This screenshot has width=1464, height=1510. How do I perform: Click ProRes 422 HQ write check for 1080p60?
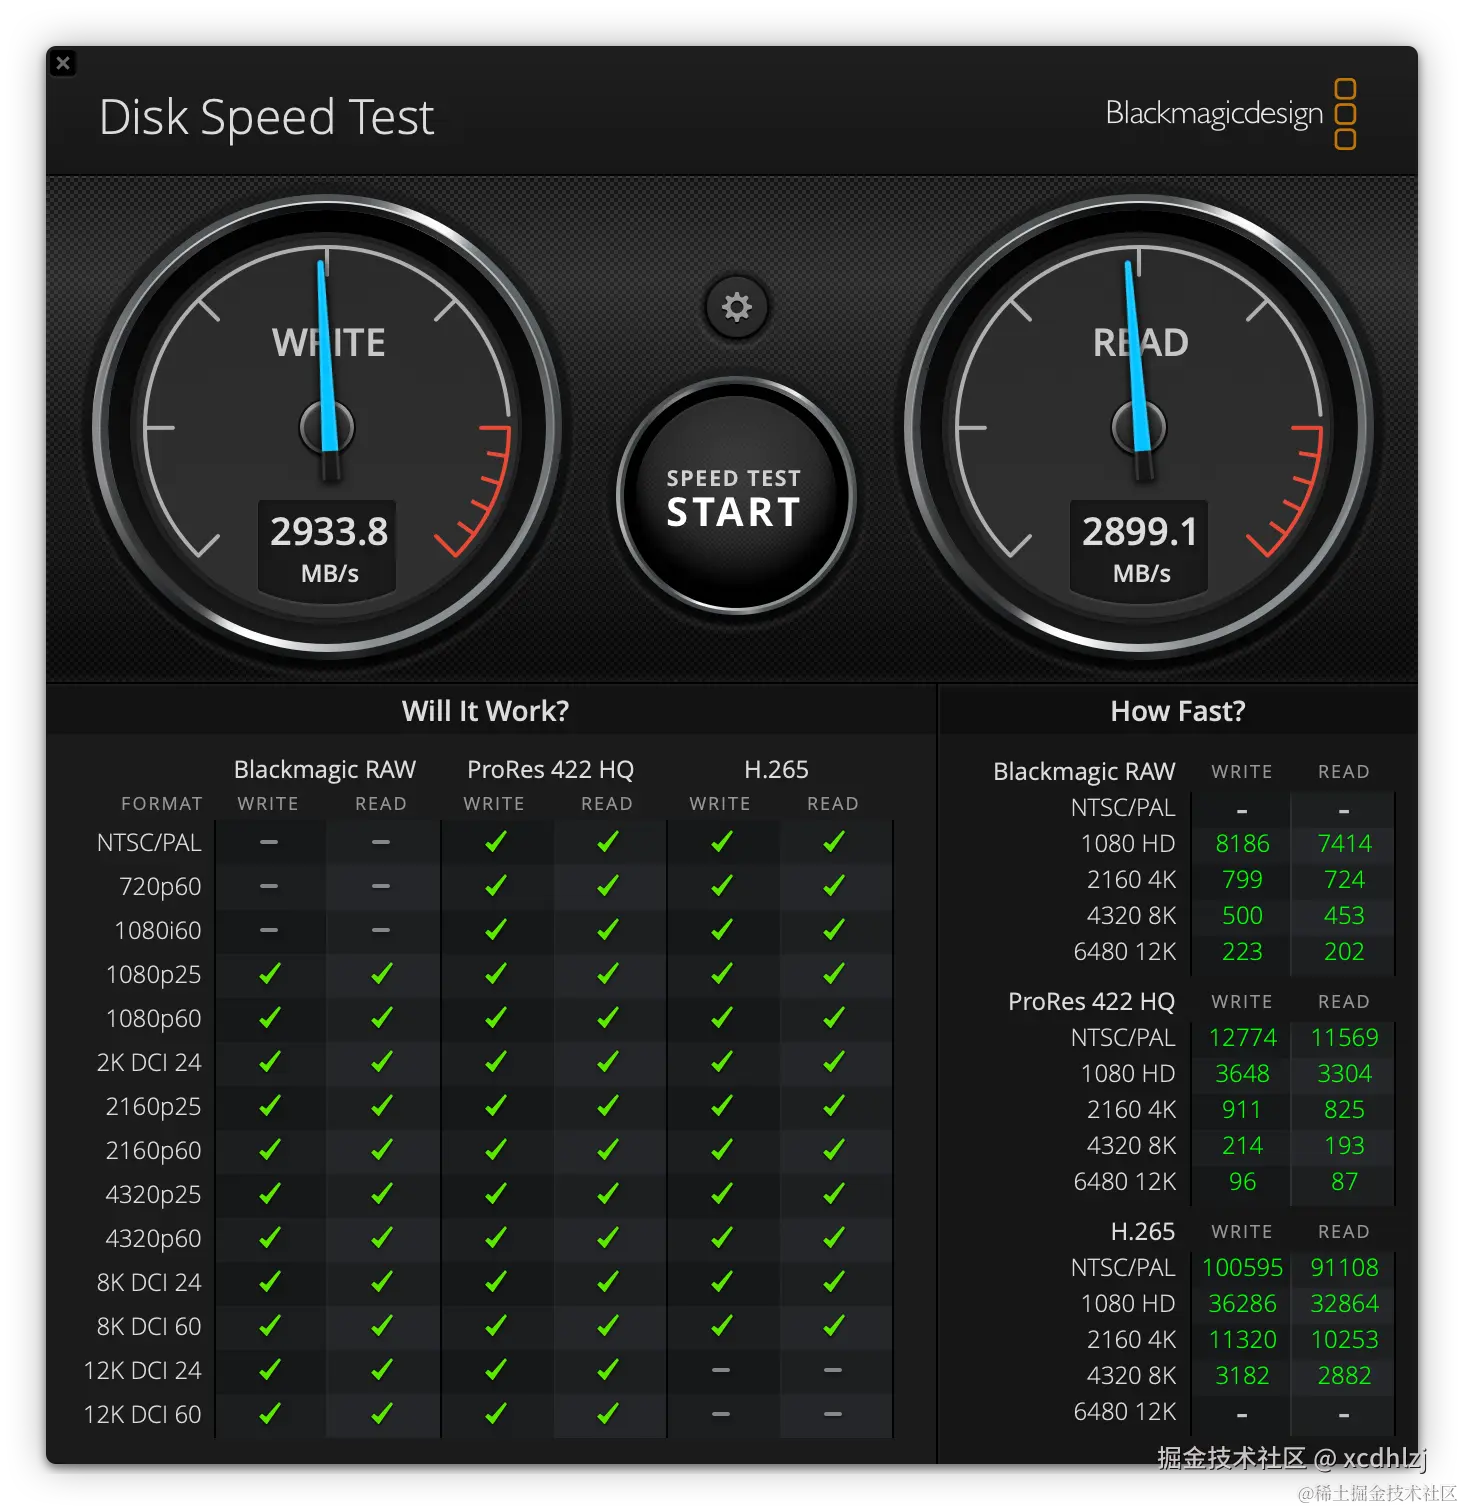point(495,1018)
